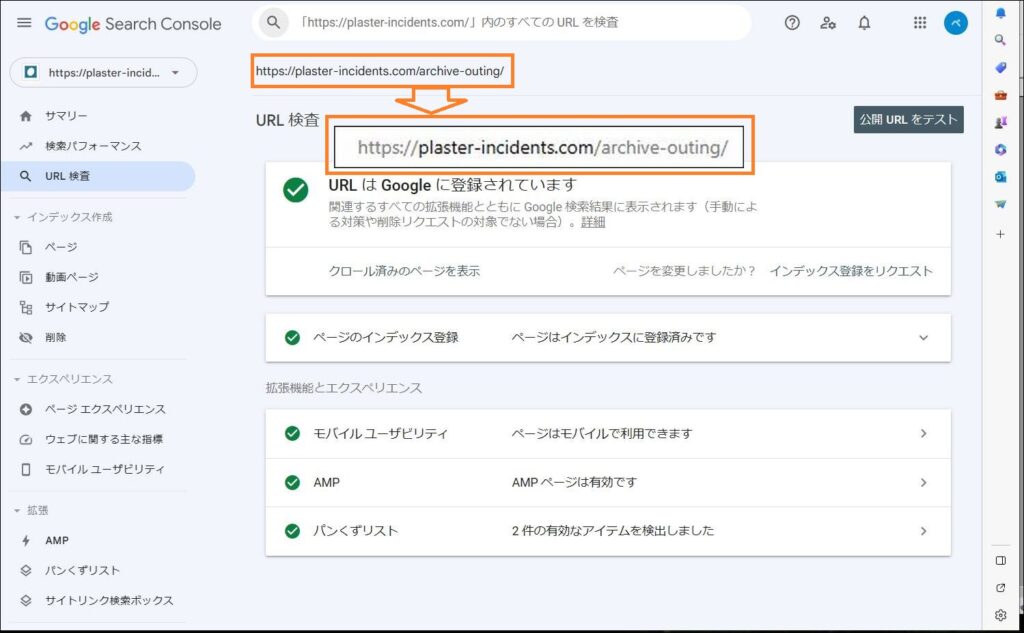
Task: Open users and permissions settings icon
Action: click(x=828, y=23)
